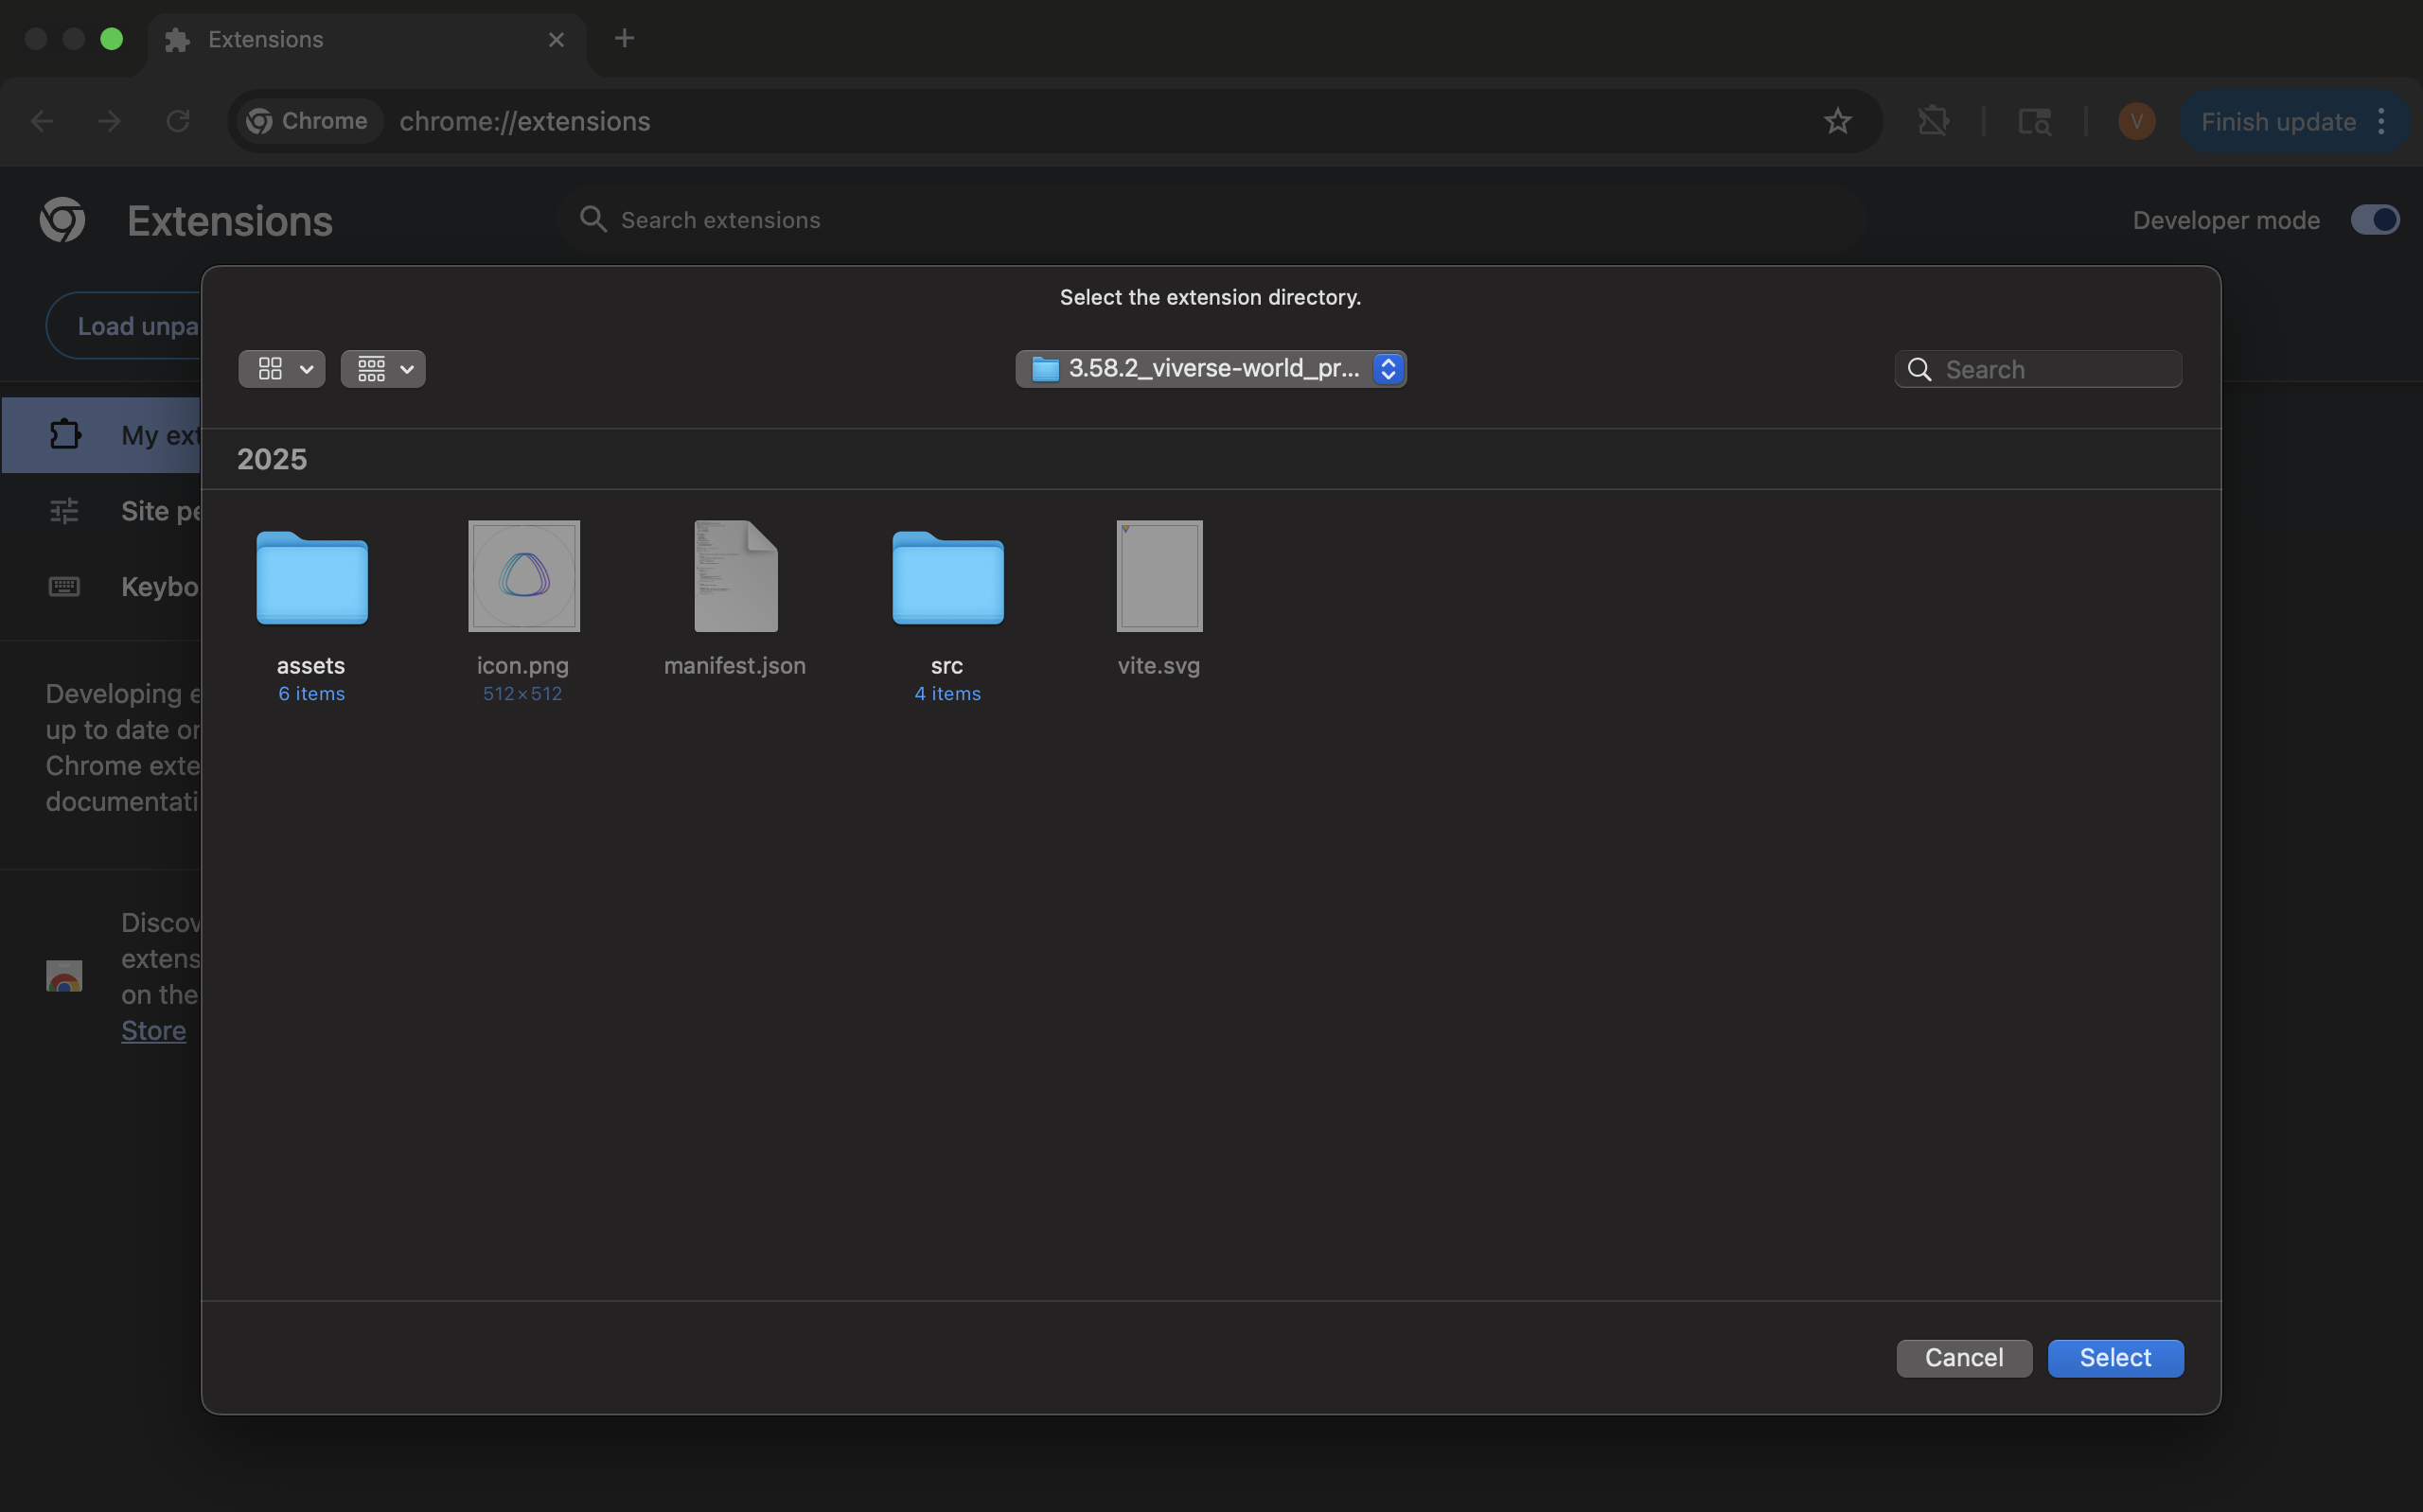Reload the page with the refresh icon
This screenshot has width=2423, height=1512.
[x=178, y=121]
